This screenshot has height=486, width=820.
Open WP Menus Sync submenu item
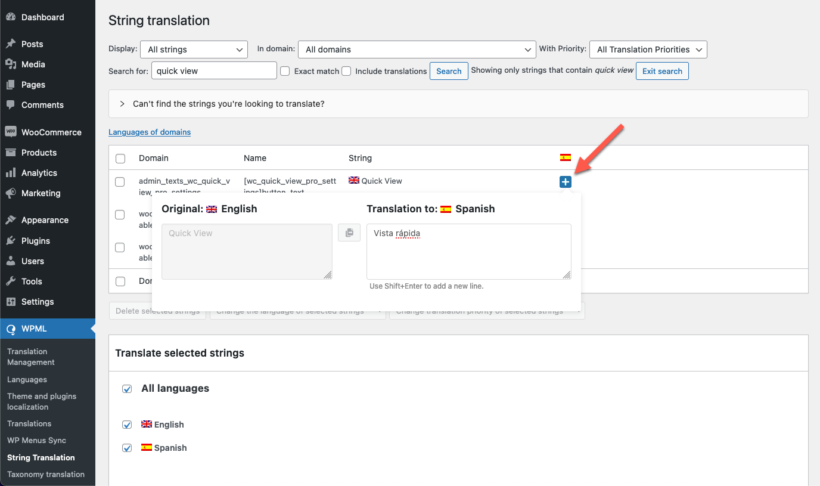point(37,440)
